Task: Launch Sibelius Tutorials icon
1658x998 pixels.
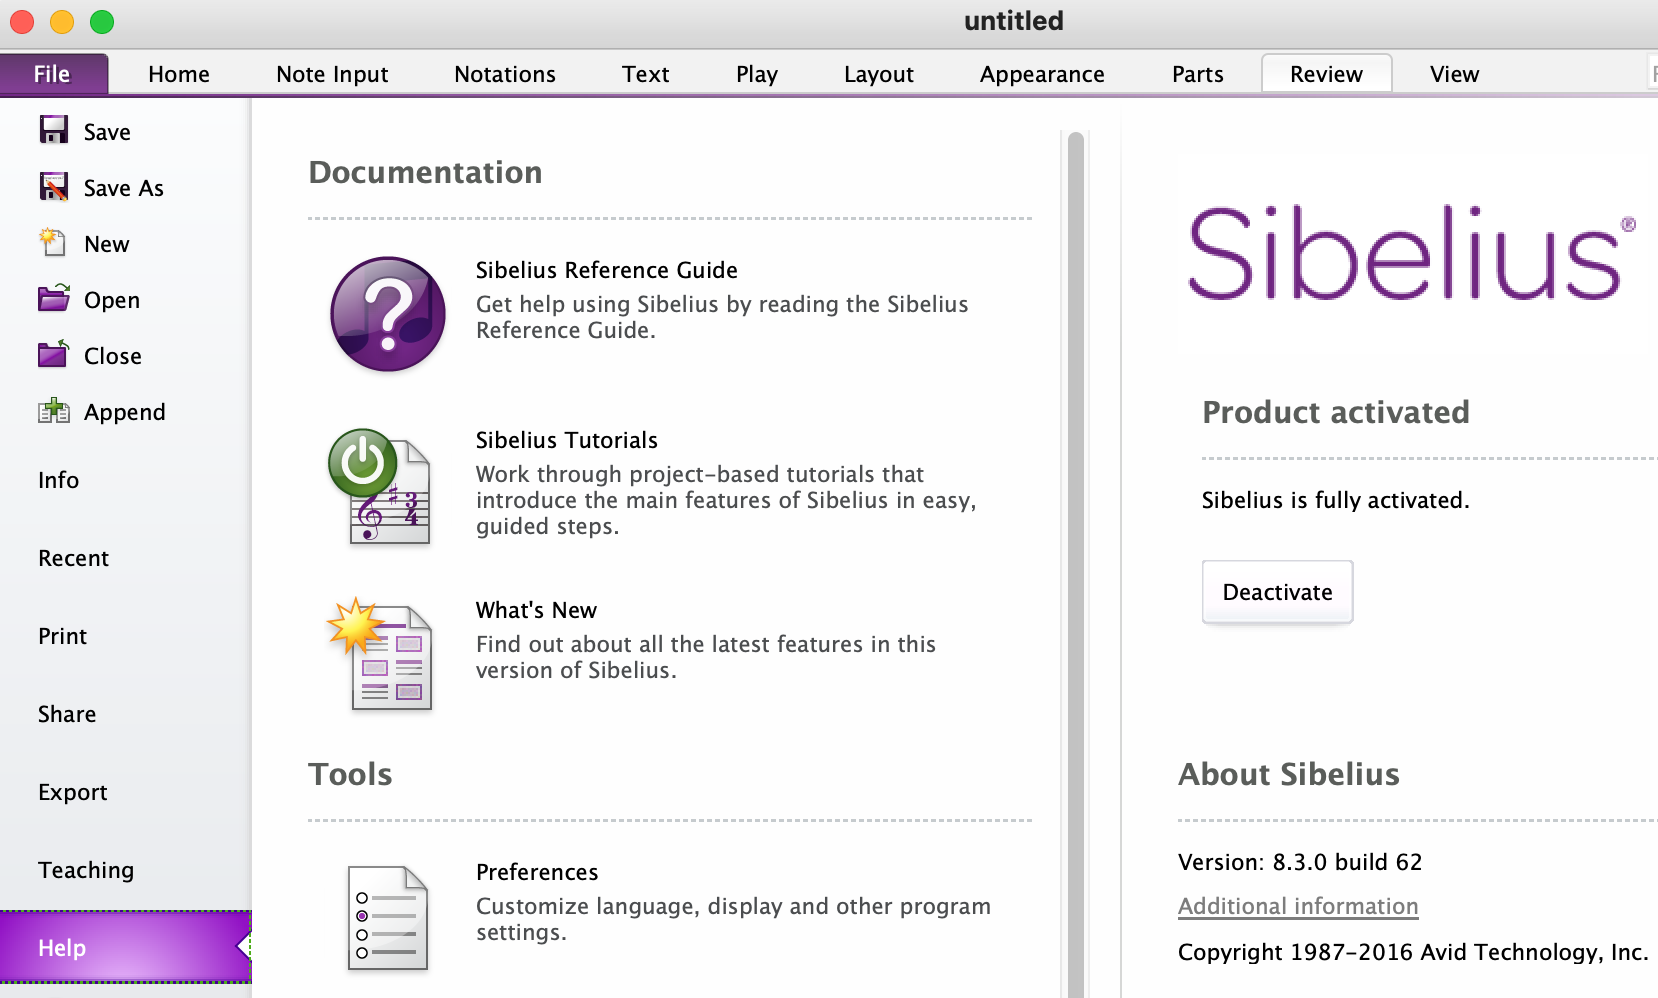Action: click(381, 486)
